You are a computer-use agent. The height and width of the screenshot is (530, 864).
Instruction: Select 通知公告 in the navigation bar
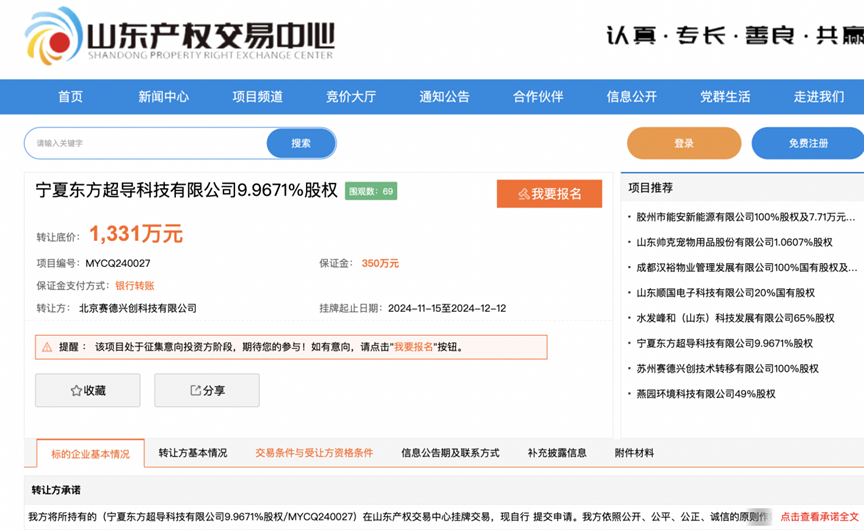pos(444,97)
